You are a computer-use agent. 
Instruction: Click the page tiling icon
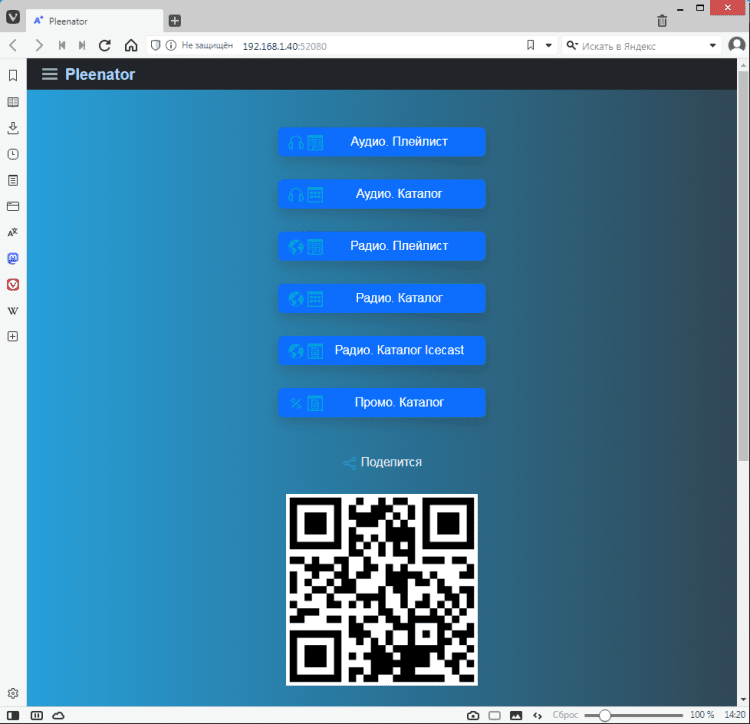[x=495, y=715]
